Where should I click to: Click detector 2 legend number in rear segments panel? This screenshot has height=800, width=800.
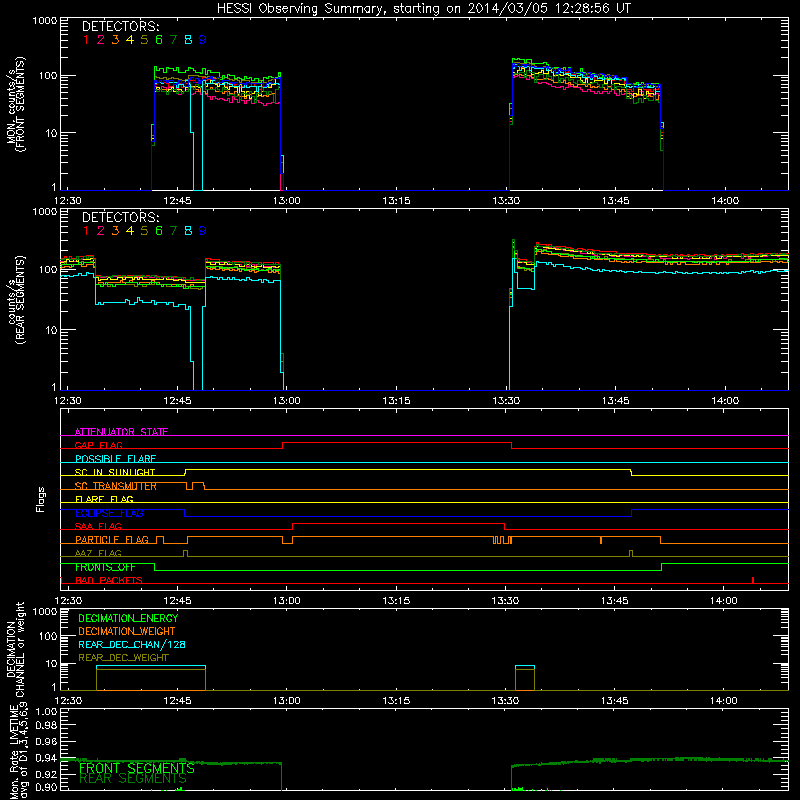[101, 231]
